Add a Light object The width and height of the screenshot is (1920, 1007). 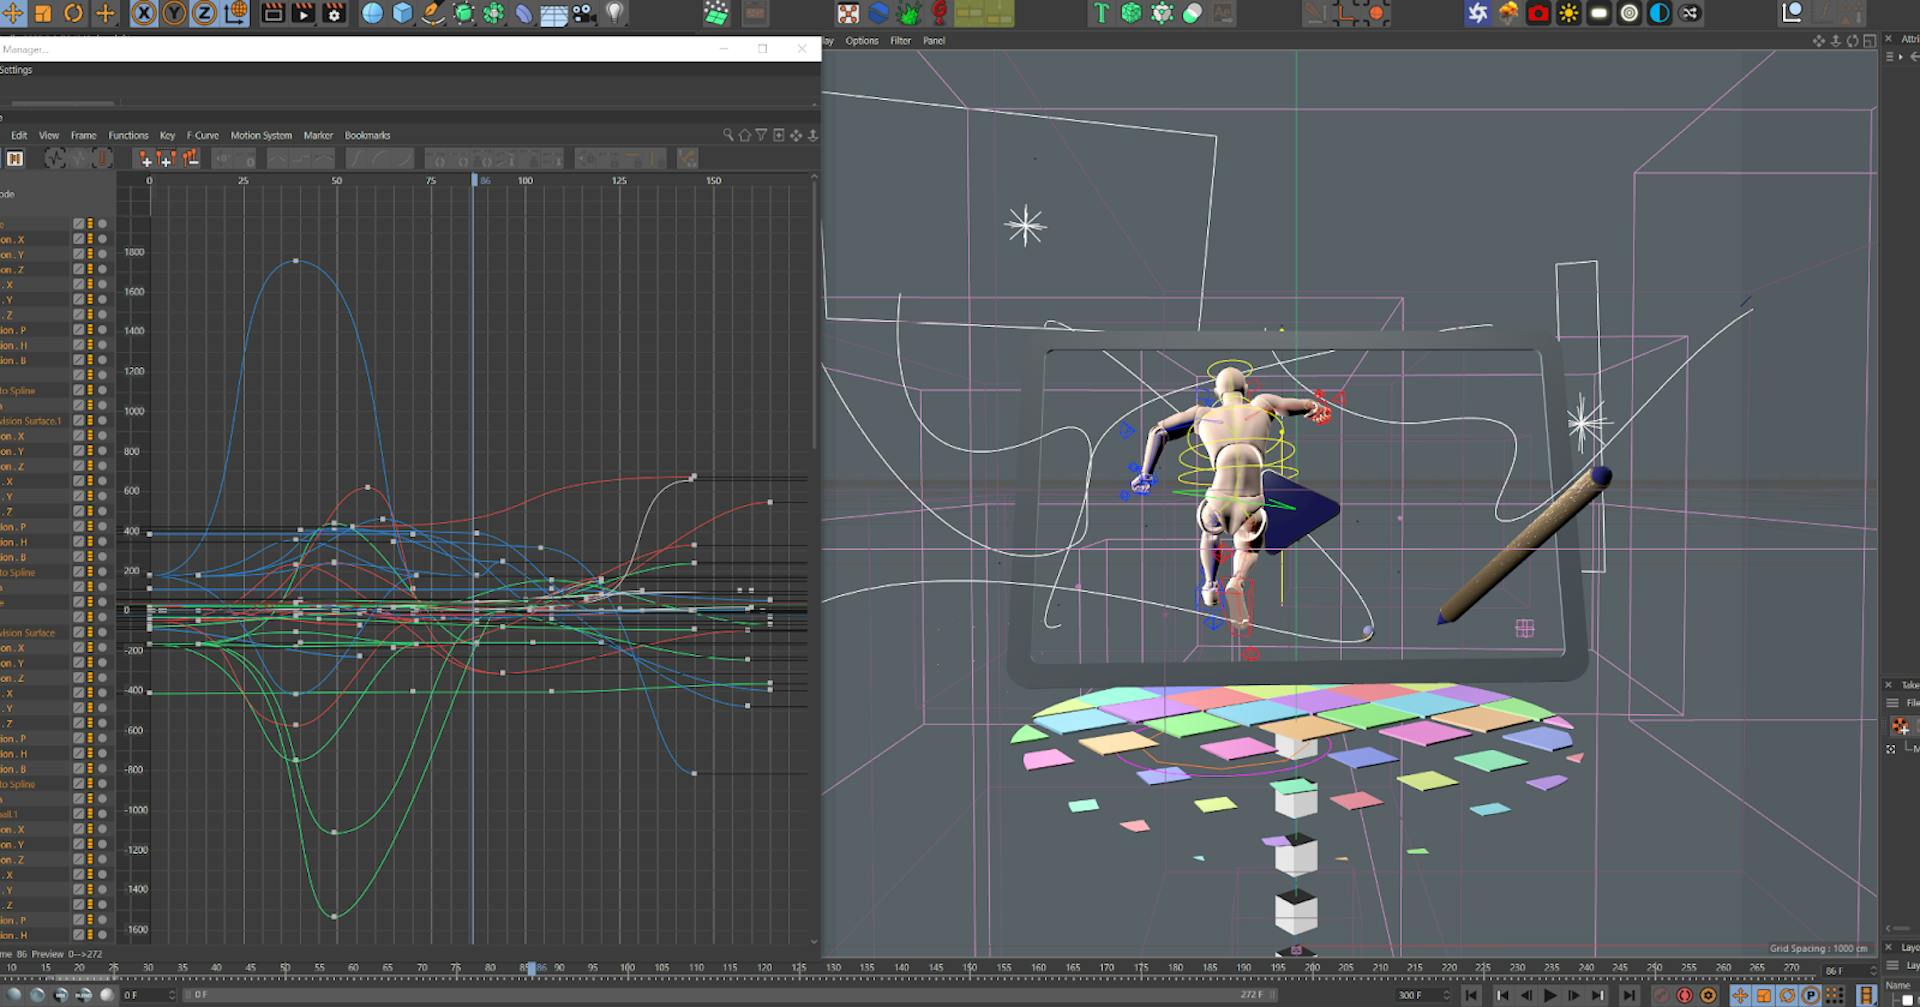point(615,13)
